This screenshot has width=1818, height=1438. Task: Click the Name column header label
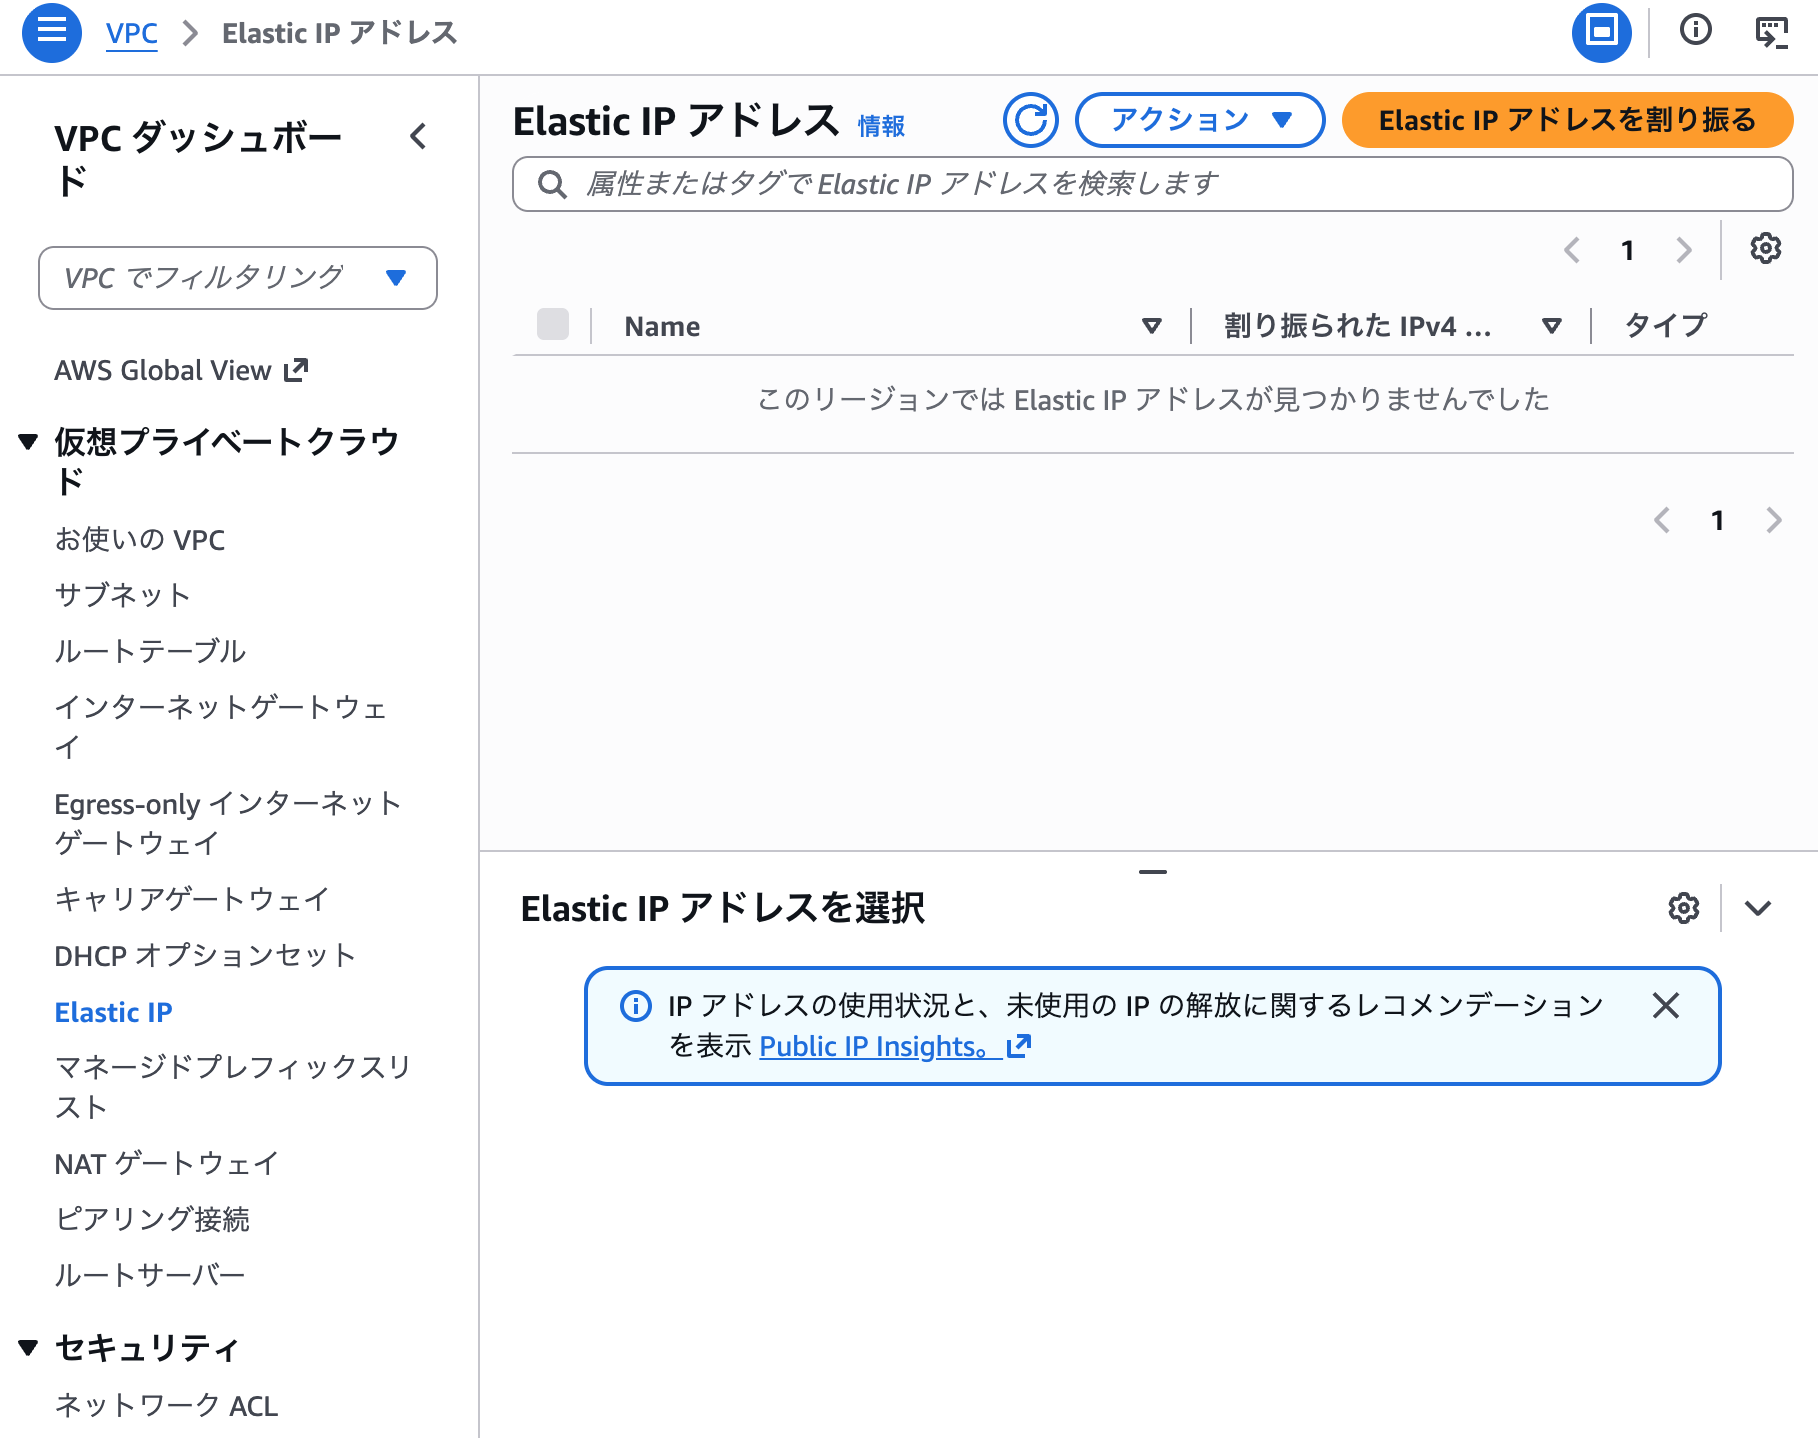tap(662, 326)
